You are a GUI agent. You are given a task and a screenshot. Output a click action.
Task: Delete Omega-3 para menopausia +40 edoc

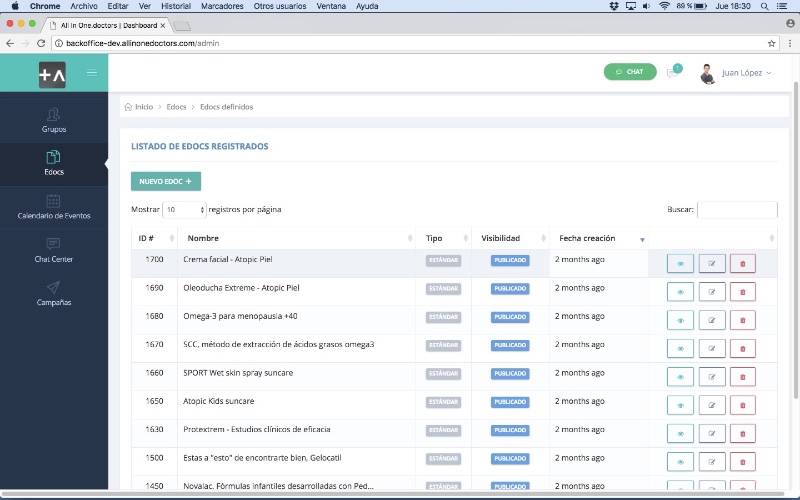[x=742, y=320]
